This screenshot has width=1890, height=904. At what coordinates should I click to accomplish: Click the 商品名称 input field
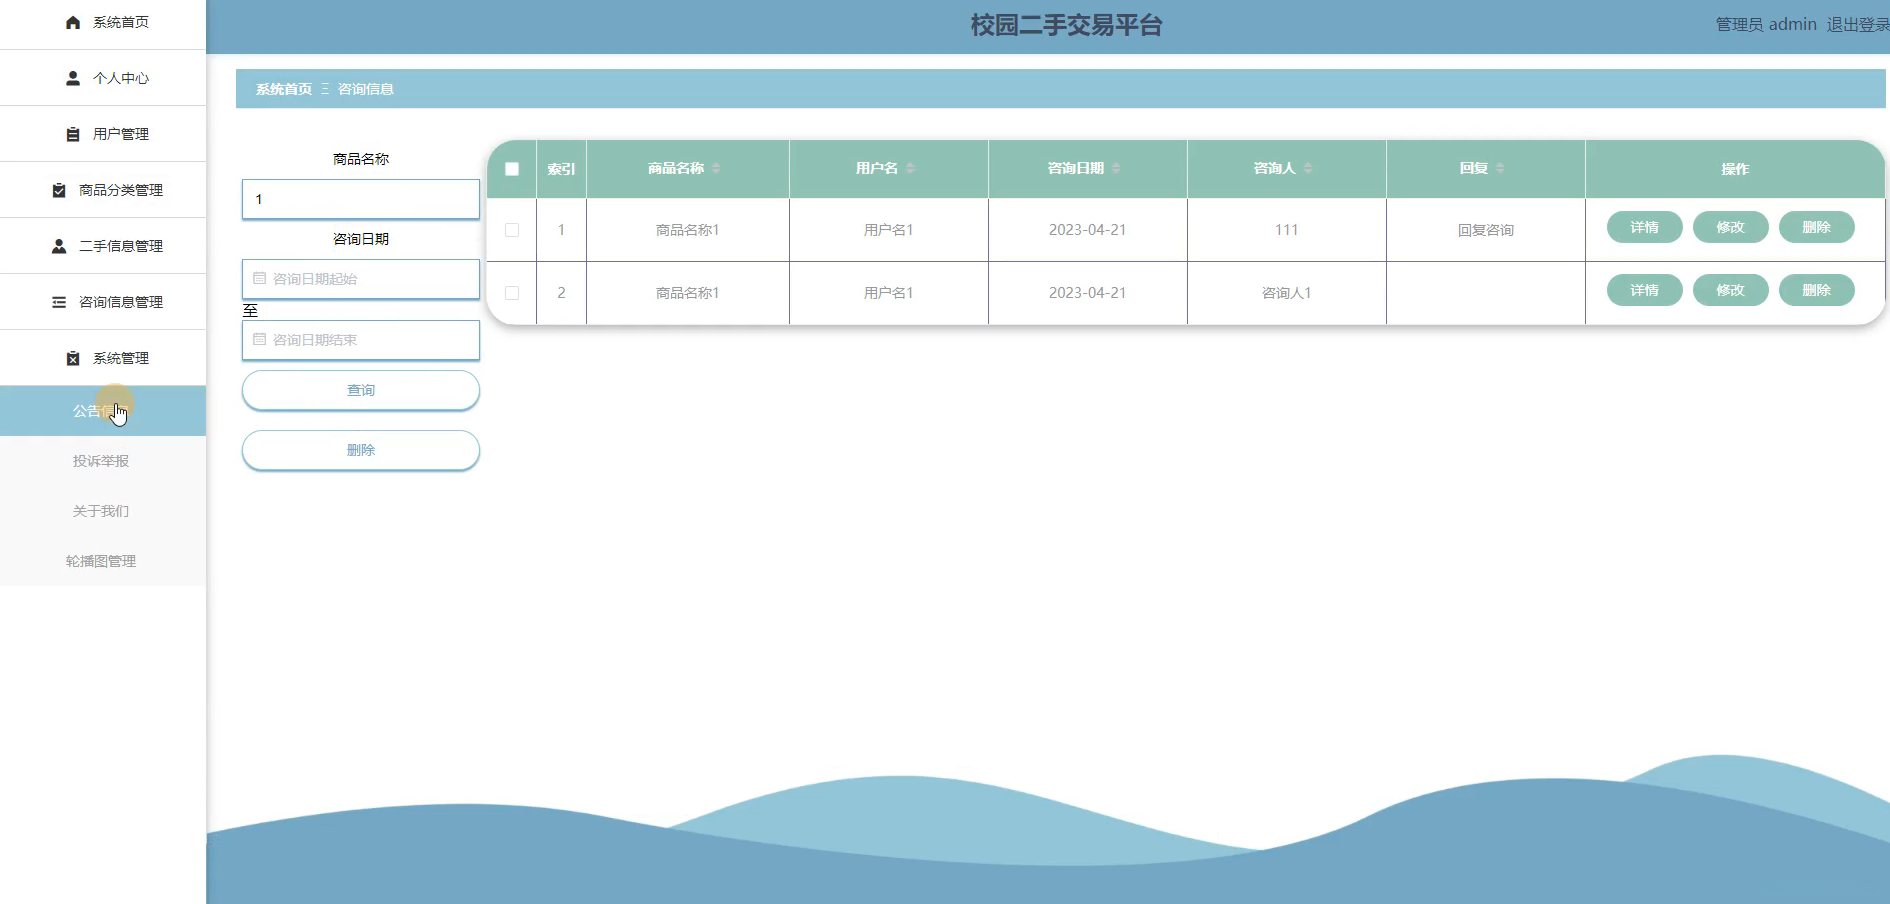coord(361,199)
